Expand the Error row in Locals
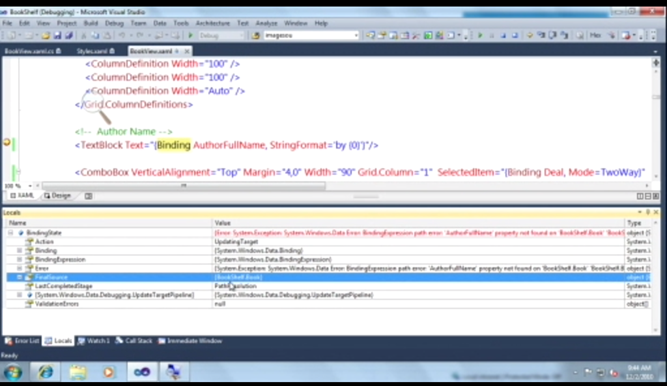 click(x=19, y=269)
